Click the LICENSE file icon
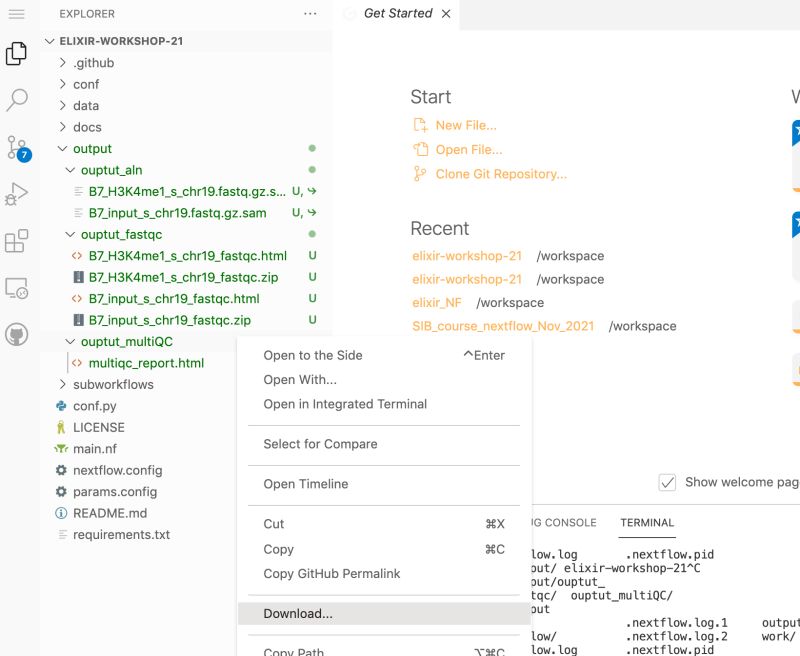This screenshot has height=656, width=800. tap(61, 427)
